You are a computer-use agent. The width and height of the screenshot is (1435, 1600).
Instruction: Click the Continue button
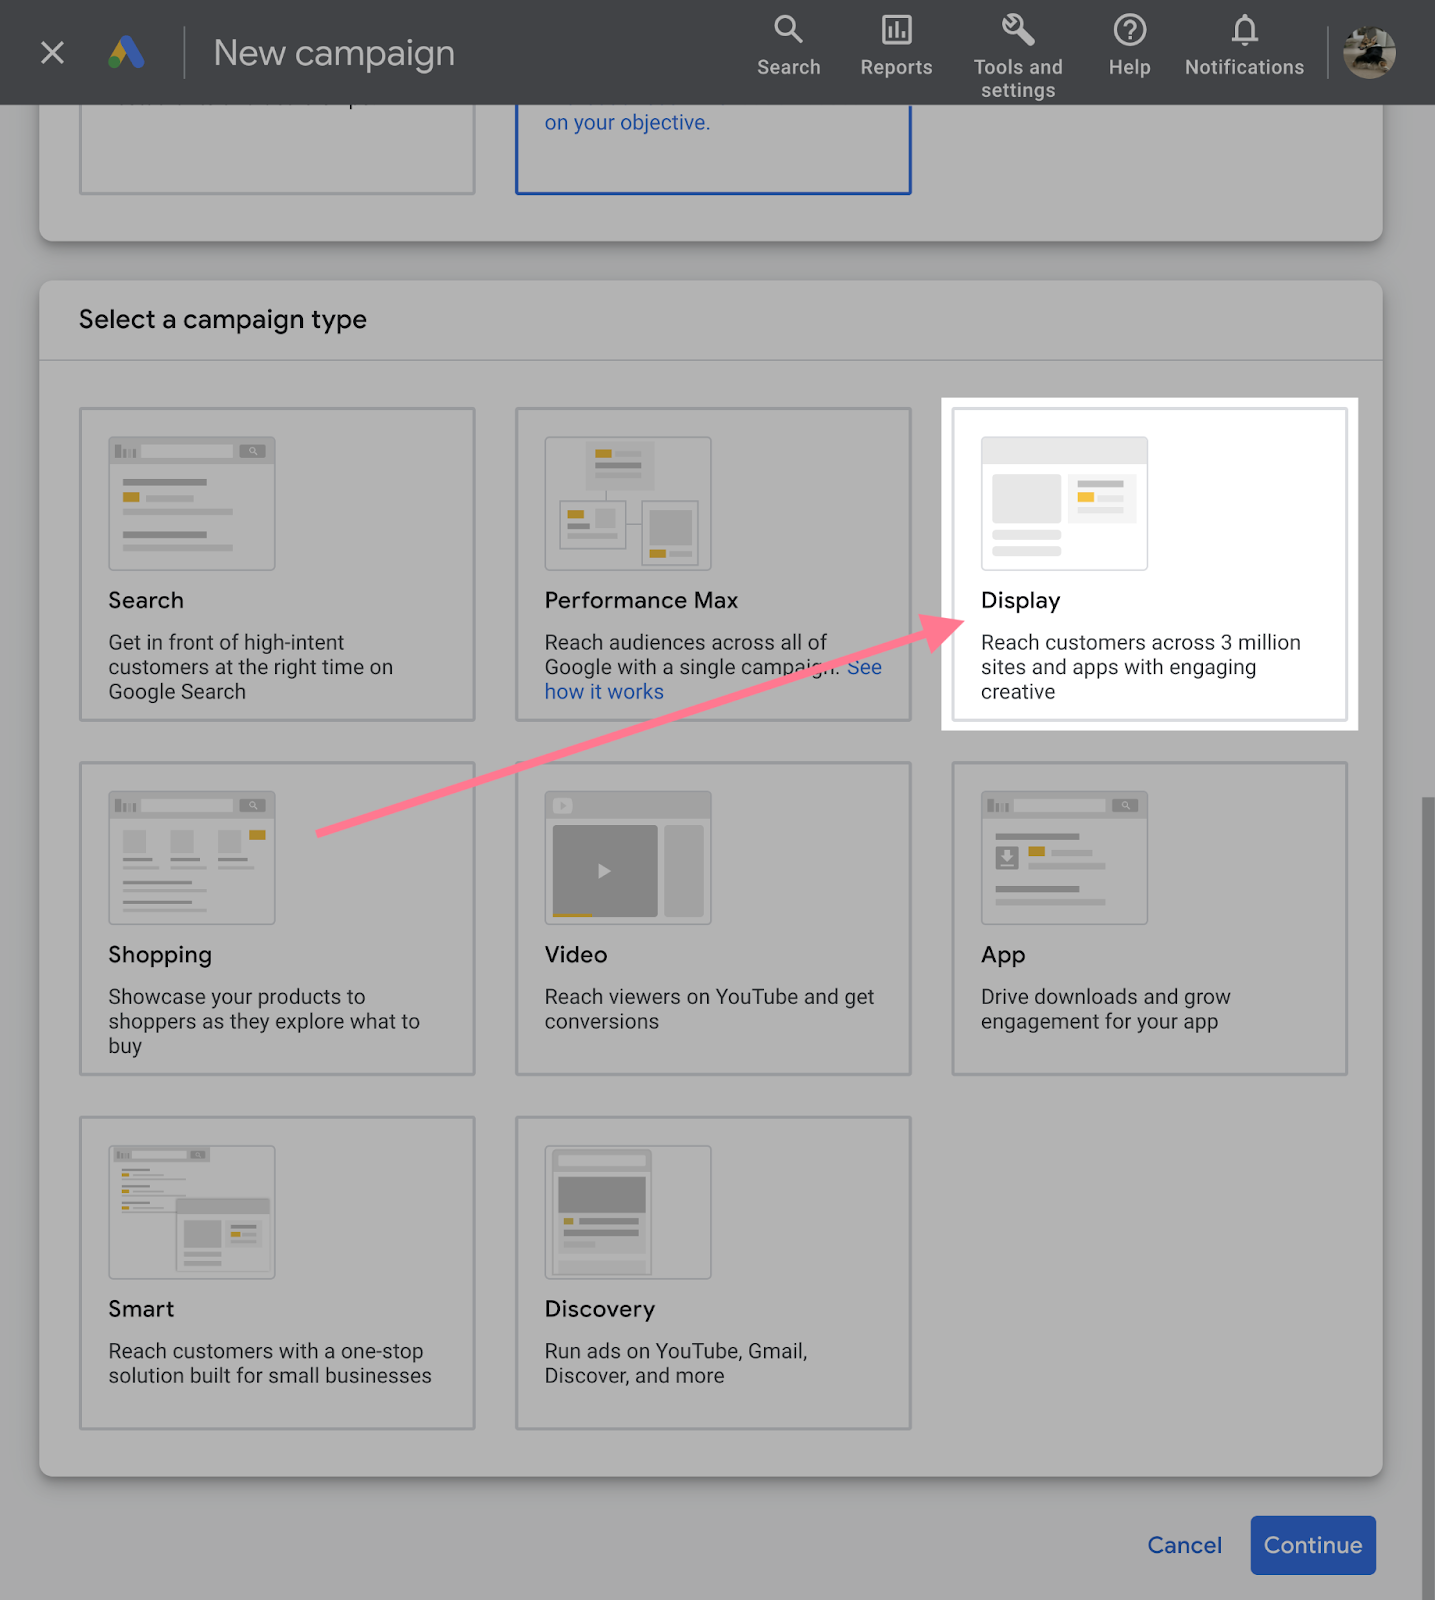(x=1313, y=1545)
